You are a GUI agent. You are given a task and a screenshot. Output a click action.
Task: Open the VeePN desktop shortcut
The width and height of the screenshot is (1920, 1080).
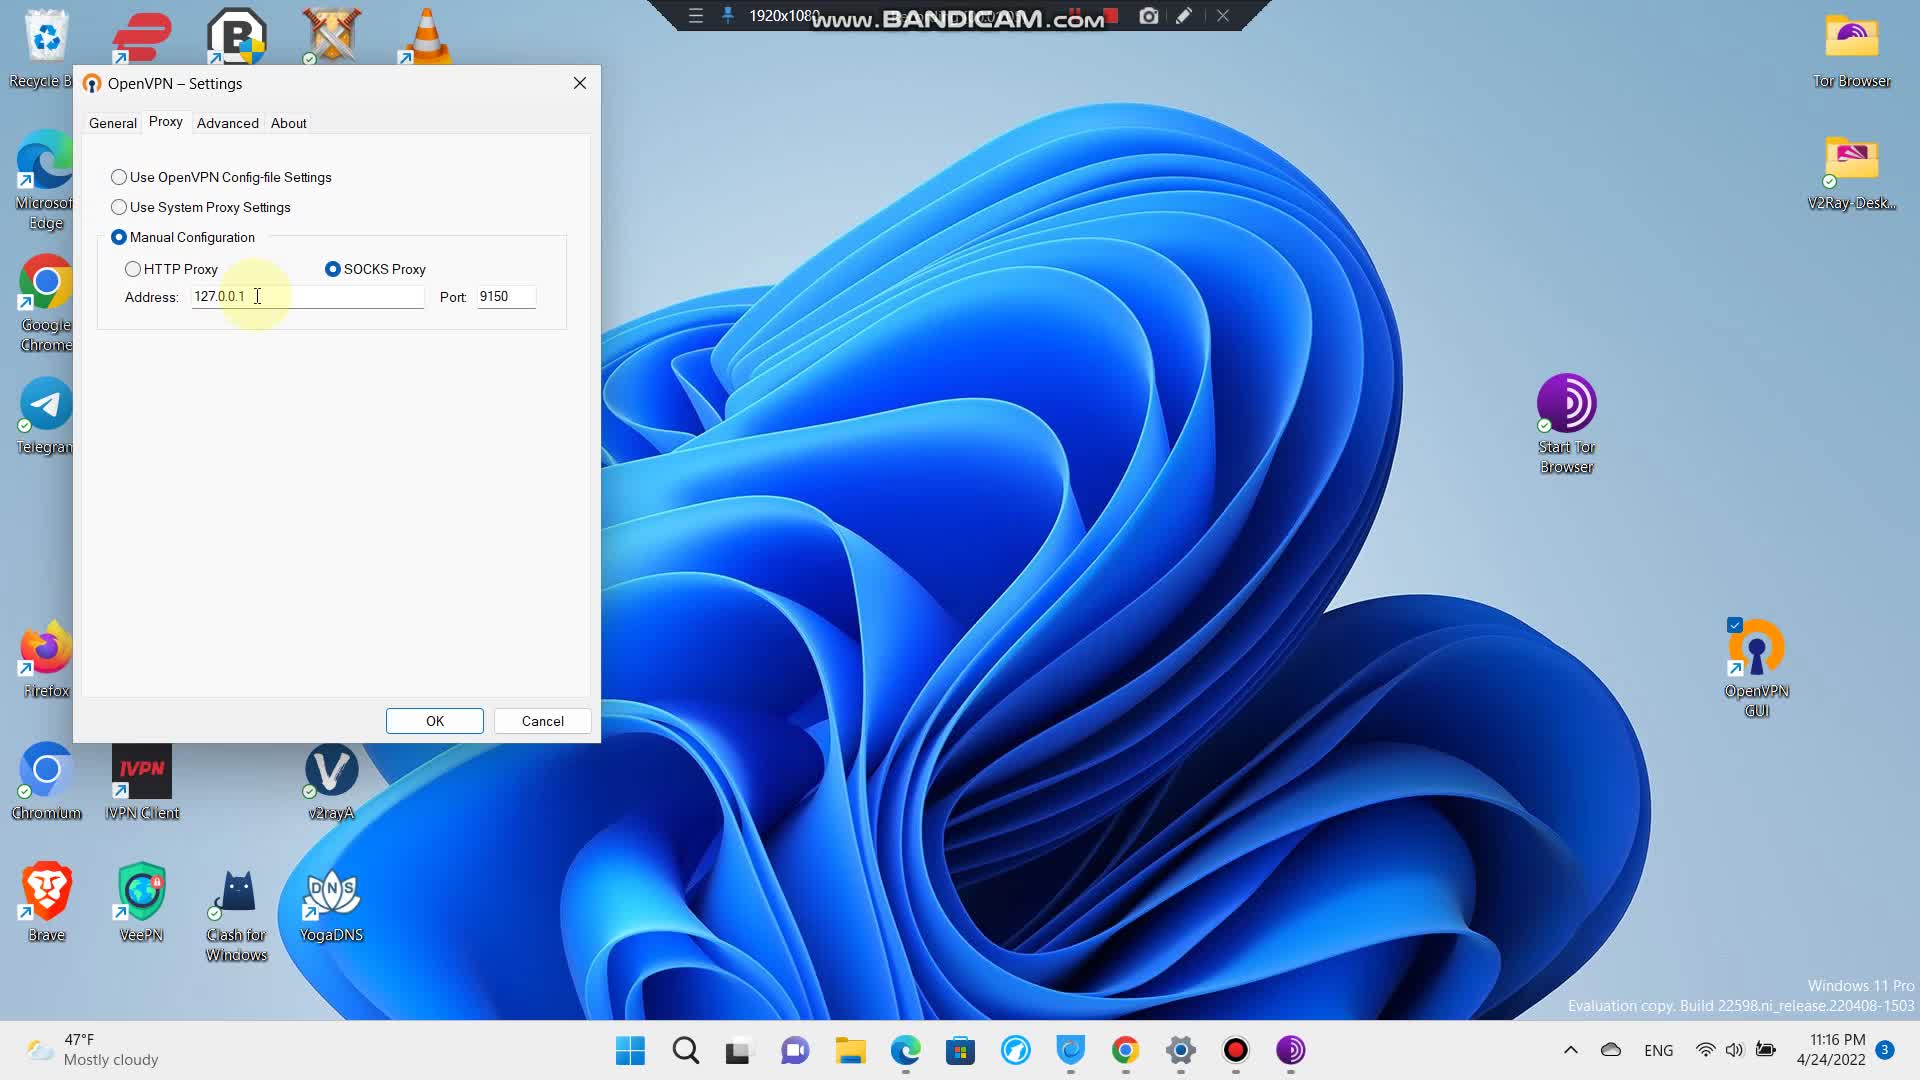click(141, 895)
